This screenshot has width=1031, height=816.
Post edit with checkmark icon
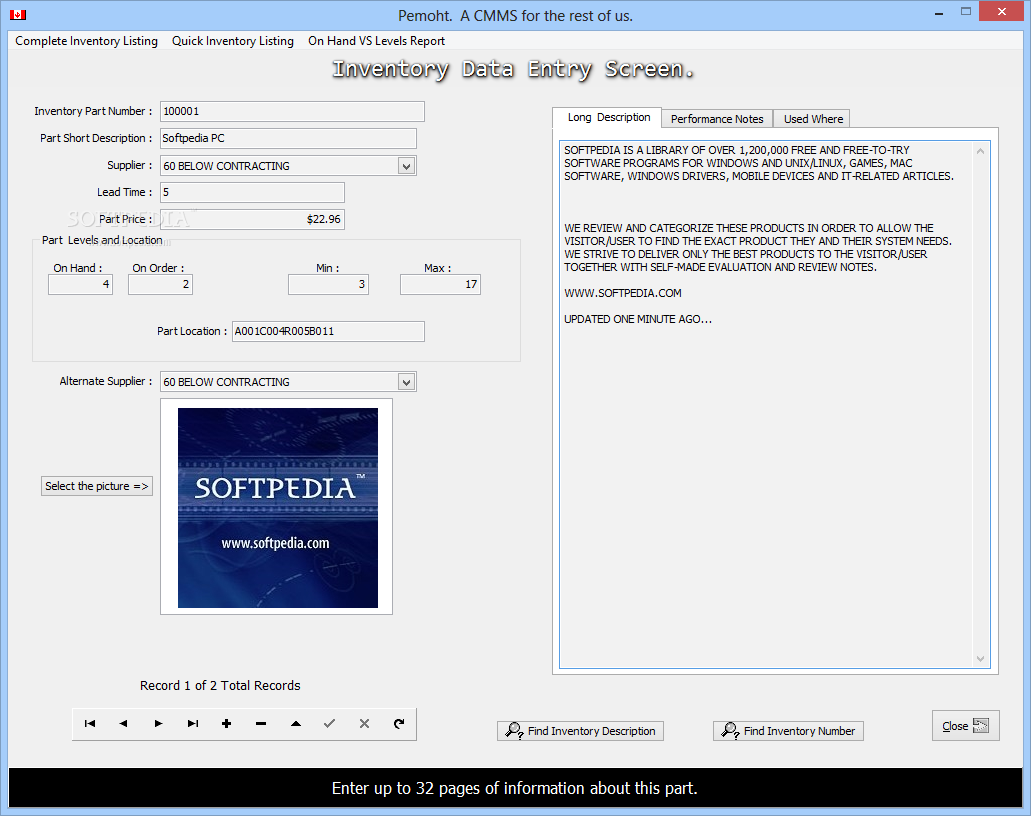click(x=329, y=723)
